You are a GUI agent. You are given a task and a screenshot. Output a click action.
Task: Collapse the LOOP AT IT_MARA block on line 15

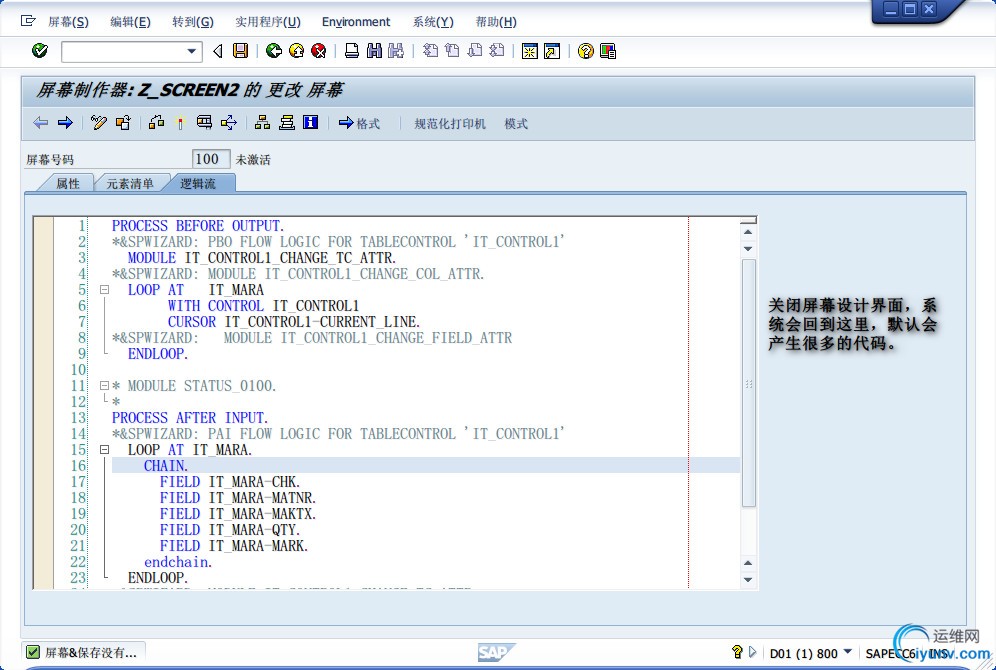[104, 450]
